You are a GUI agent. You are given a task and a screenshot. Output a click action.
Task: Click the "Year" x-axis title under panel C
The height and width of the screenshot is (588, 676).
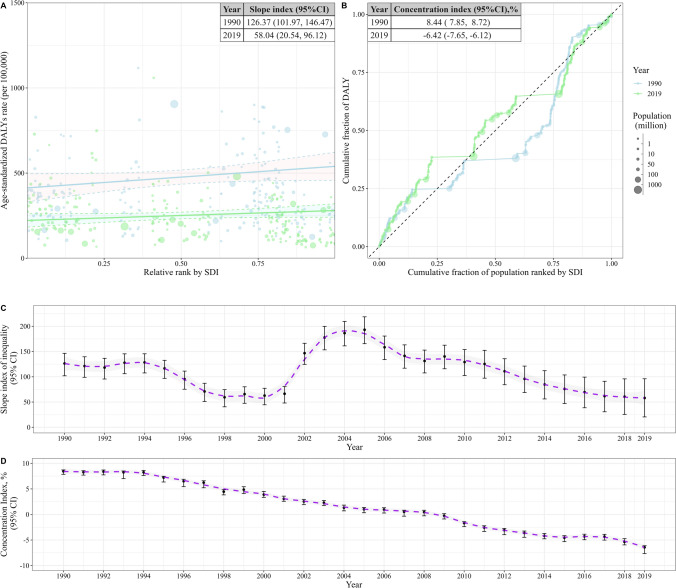(354, 447)
